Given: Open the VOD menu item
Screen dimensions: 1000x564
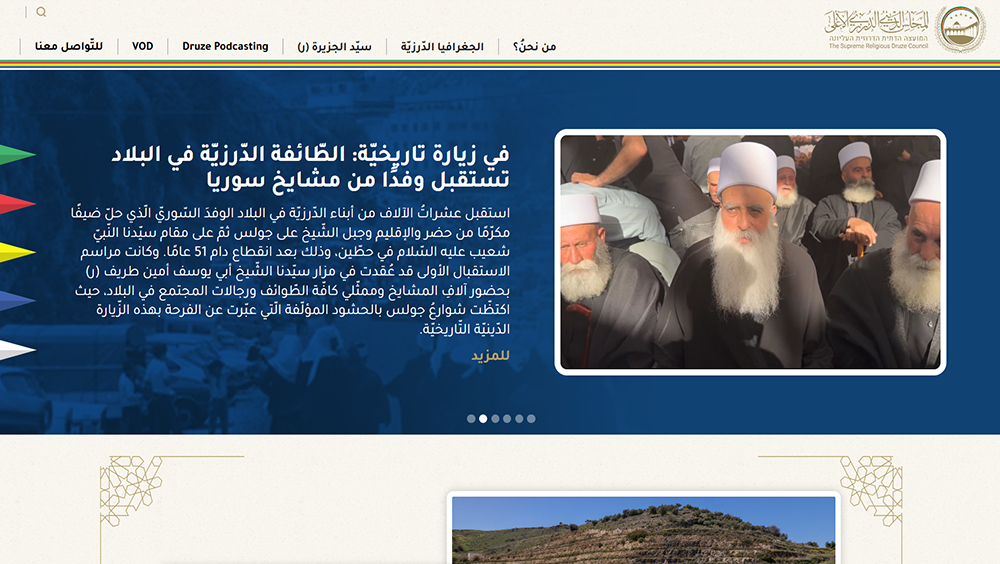Looking at the screenshot, I should click(142, 47).
